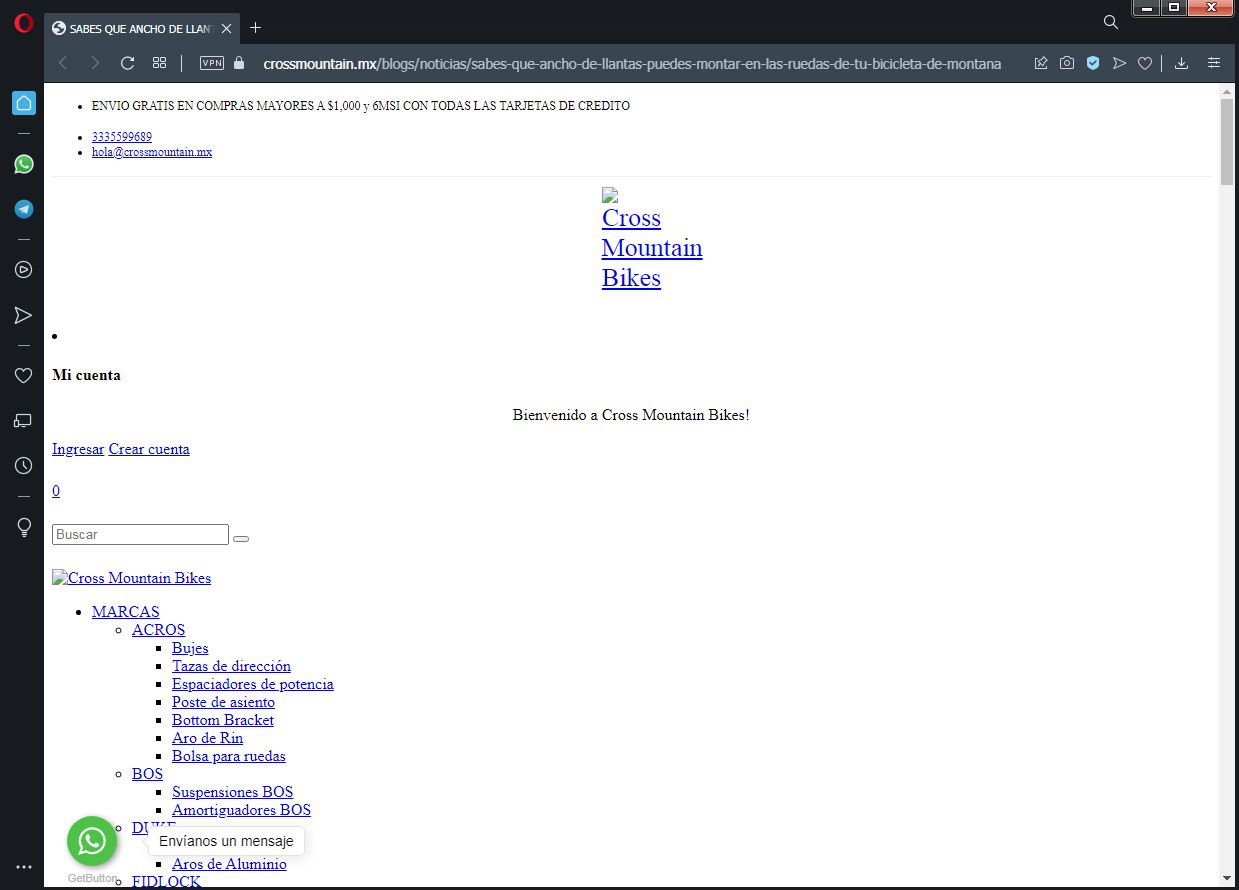Open the Speed Dial start page grid
This screenshot has height=890, width=1239.
click(159, 63)
